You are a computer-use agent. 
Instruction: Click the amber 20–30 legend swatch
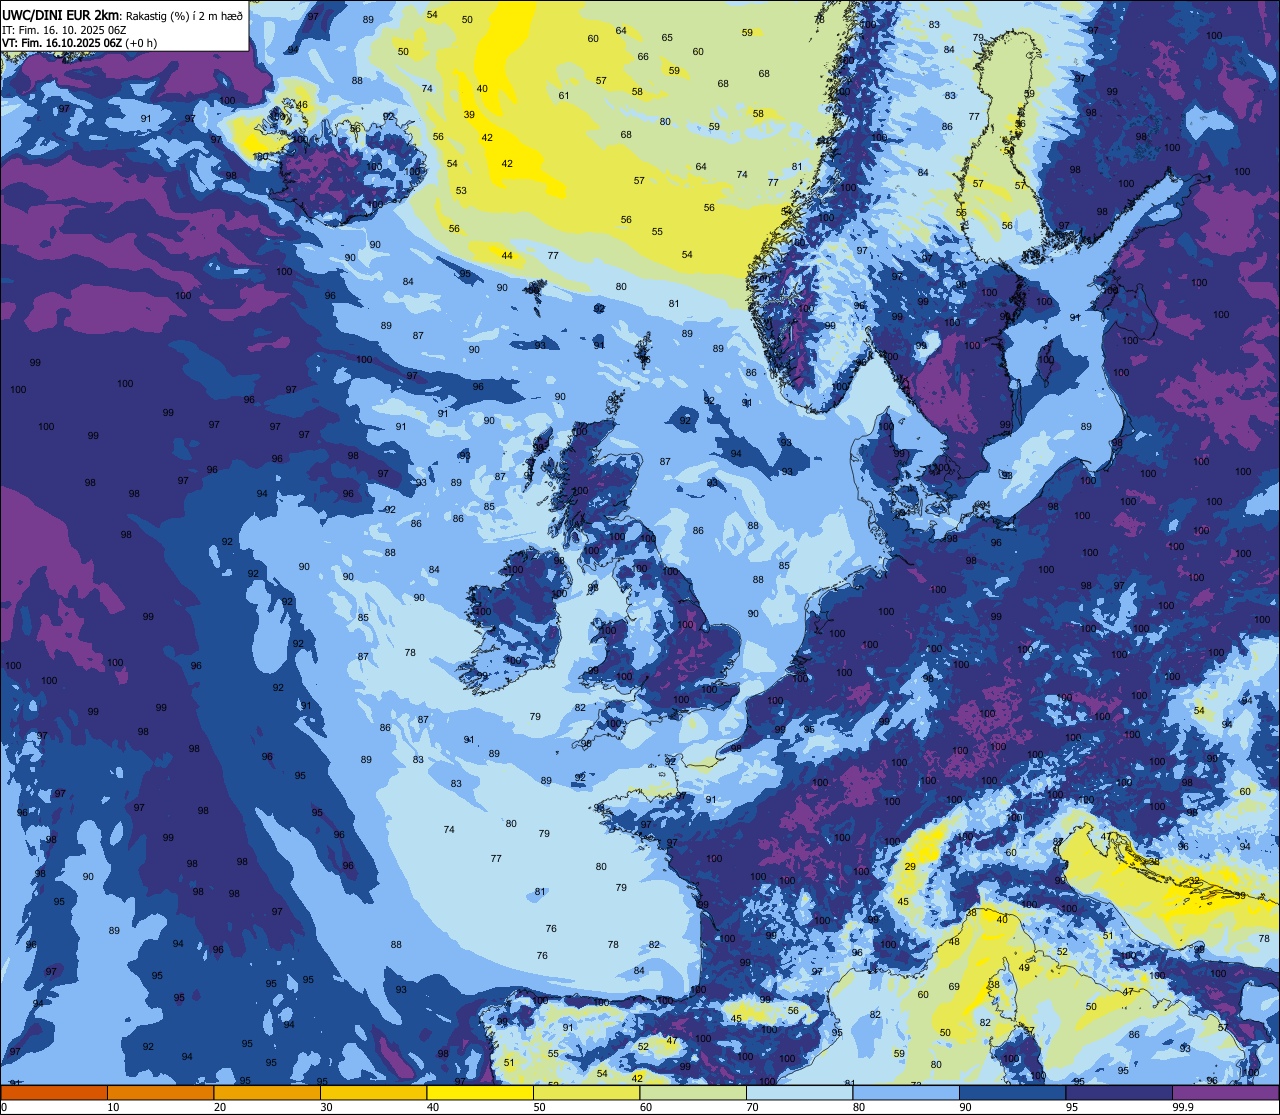[x=267, y=1092]
